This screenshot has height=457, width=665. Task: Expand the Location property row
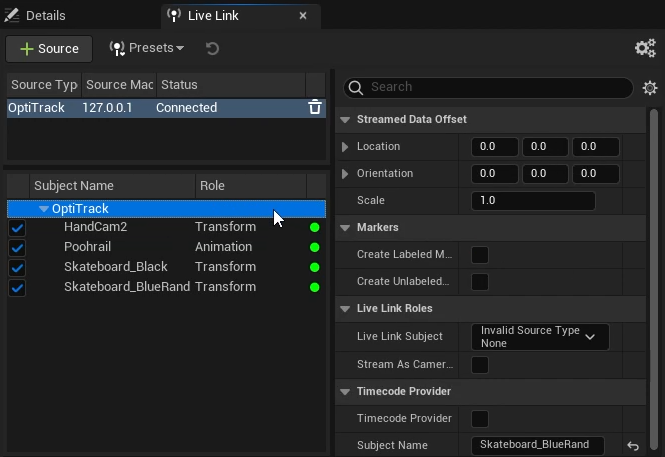[345, 147]
